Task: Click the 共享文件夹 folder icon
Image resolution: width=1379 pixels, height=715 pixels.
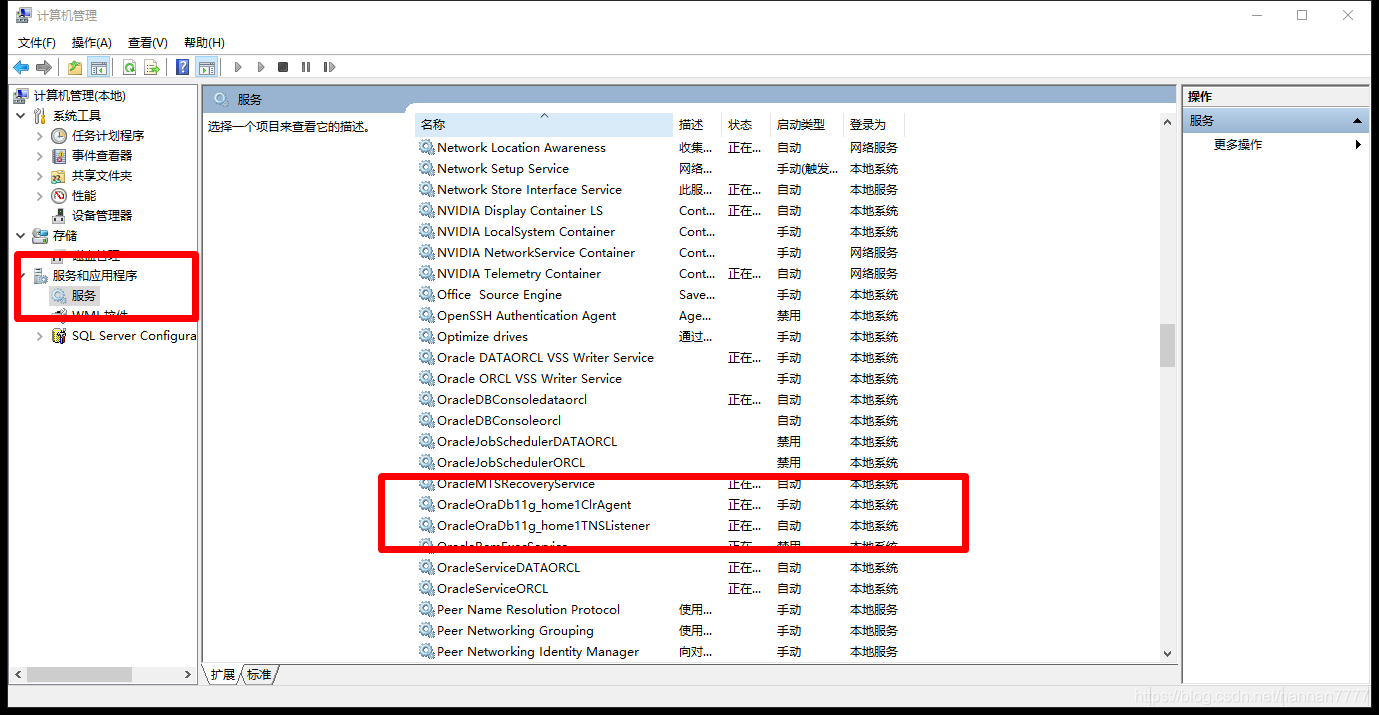Action: click(60, 175)
